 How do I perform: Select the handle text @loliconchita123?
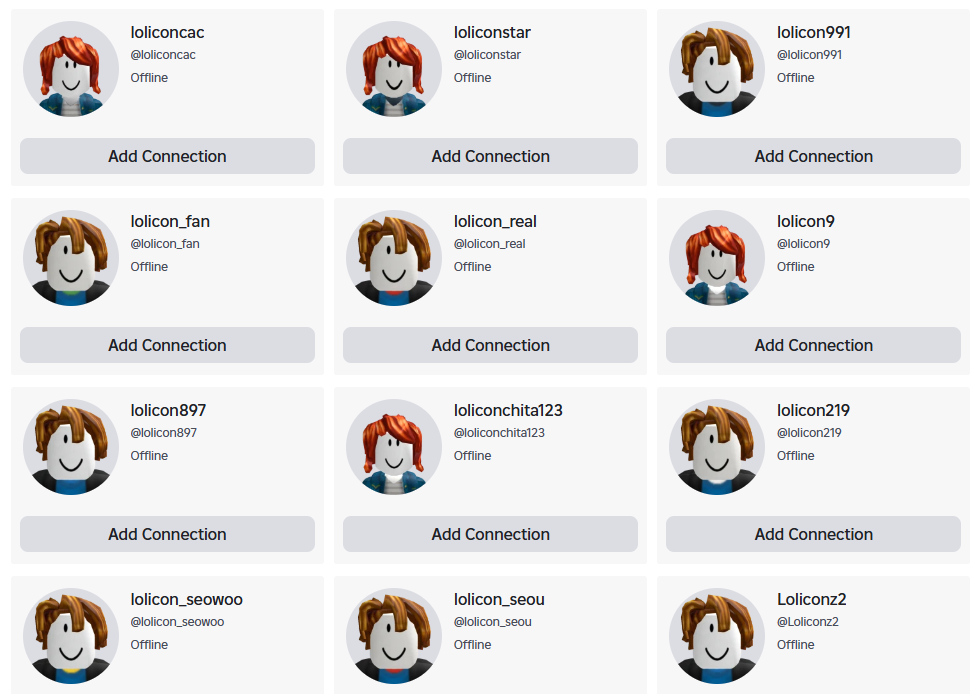499,433
